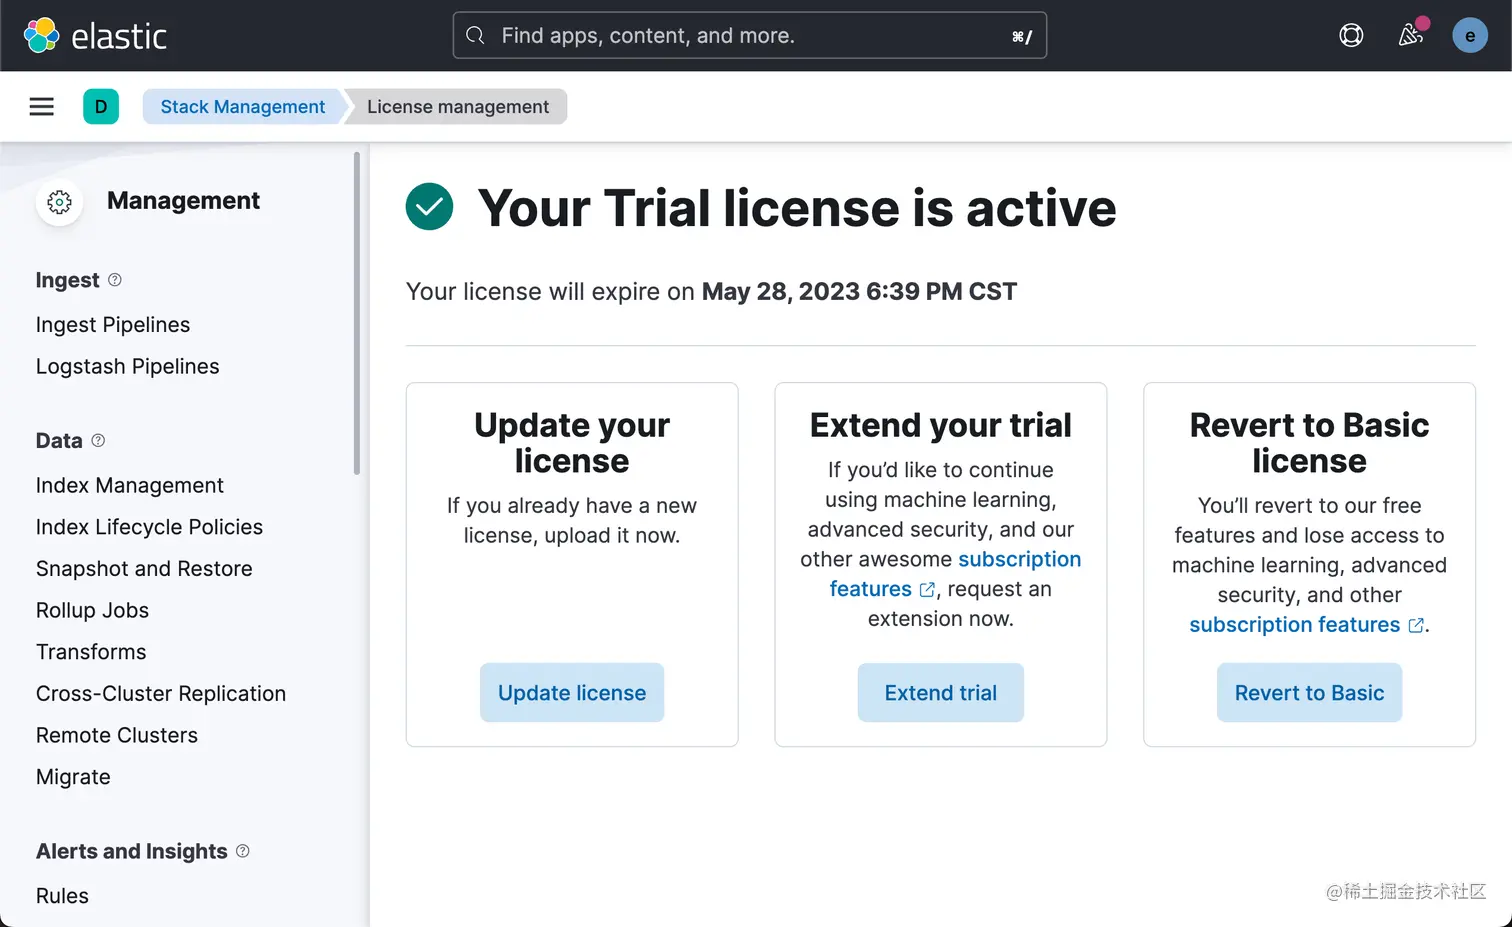Screen dimensions: 1512x927
Task: Click the 'Update your license' card title
Action: click(572, 443)
